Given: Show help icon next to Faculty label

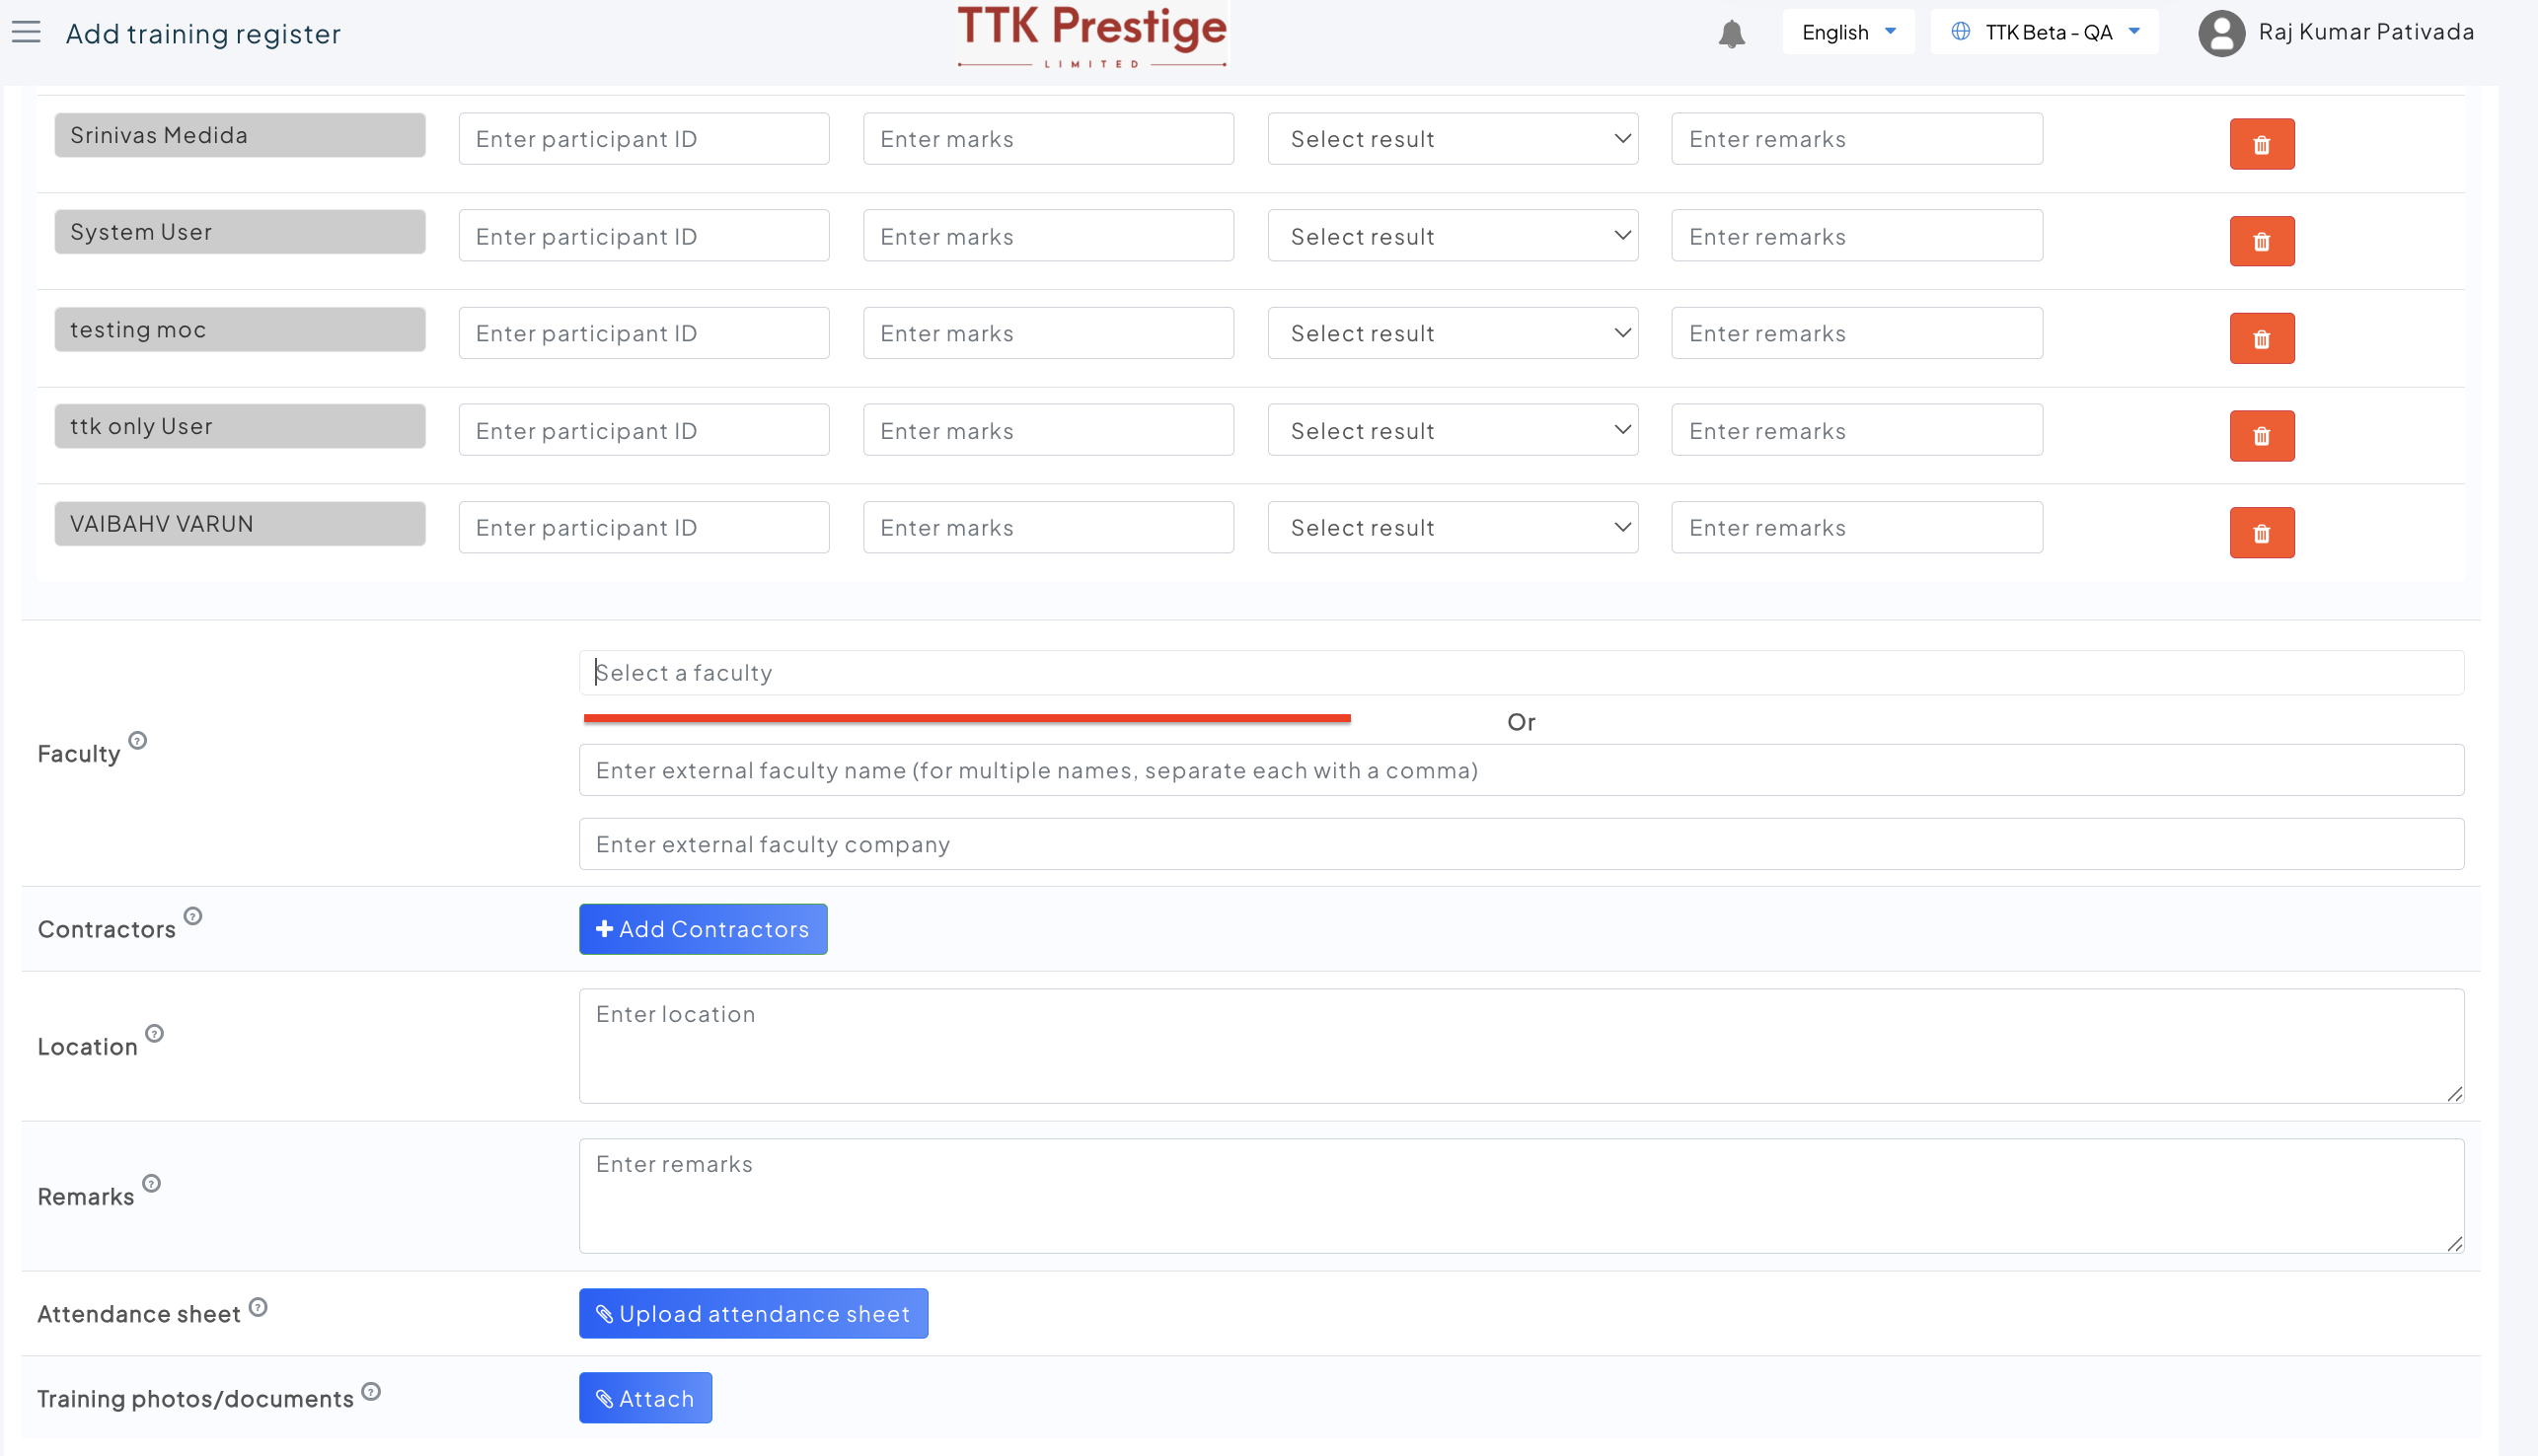Looking at the screenshot, I should click(x=138, y=741).
